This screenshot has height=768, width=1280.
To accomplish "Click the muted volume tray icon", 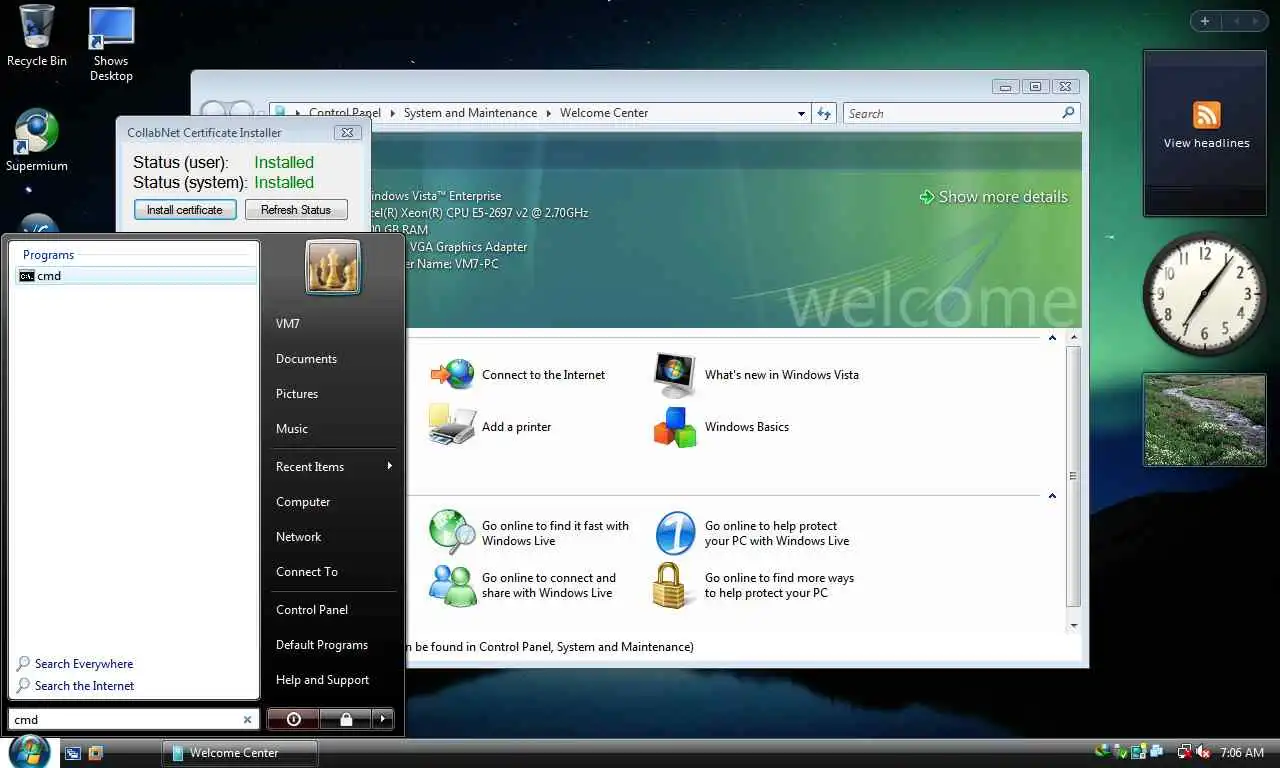I will click(1203, 752).
